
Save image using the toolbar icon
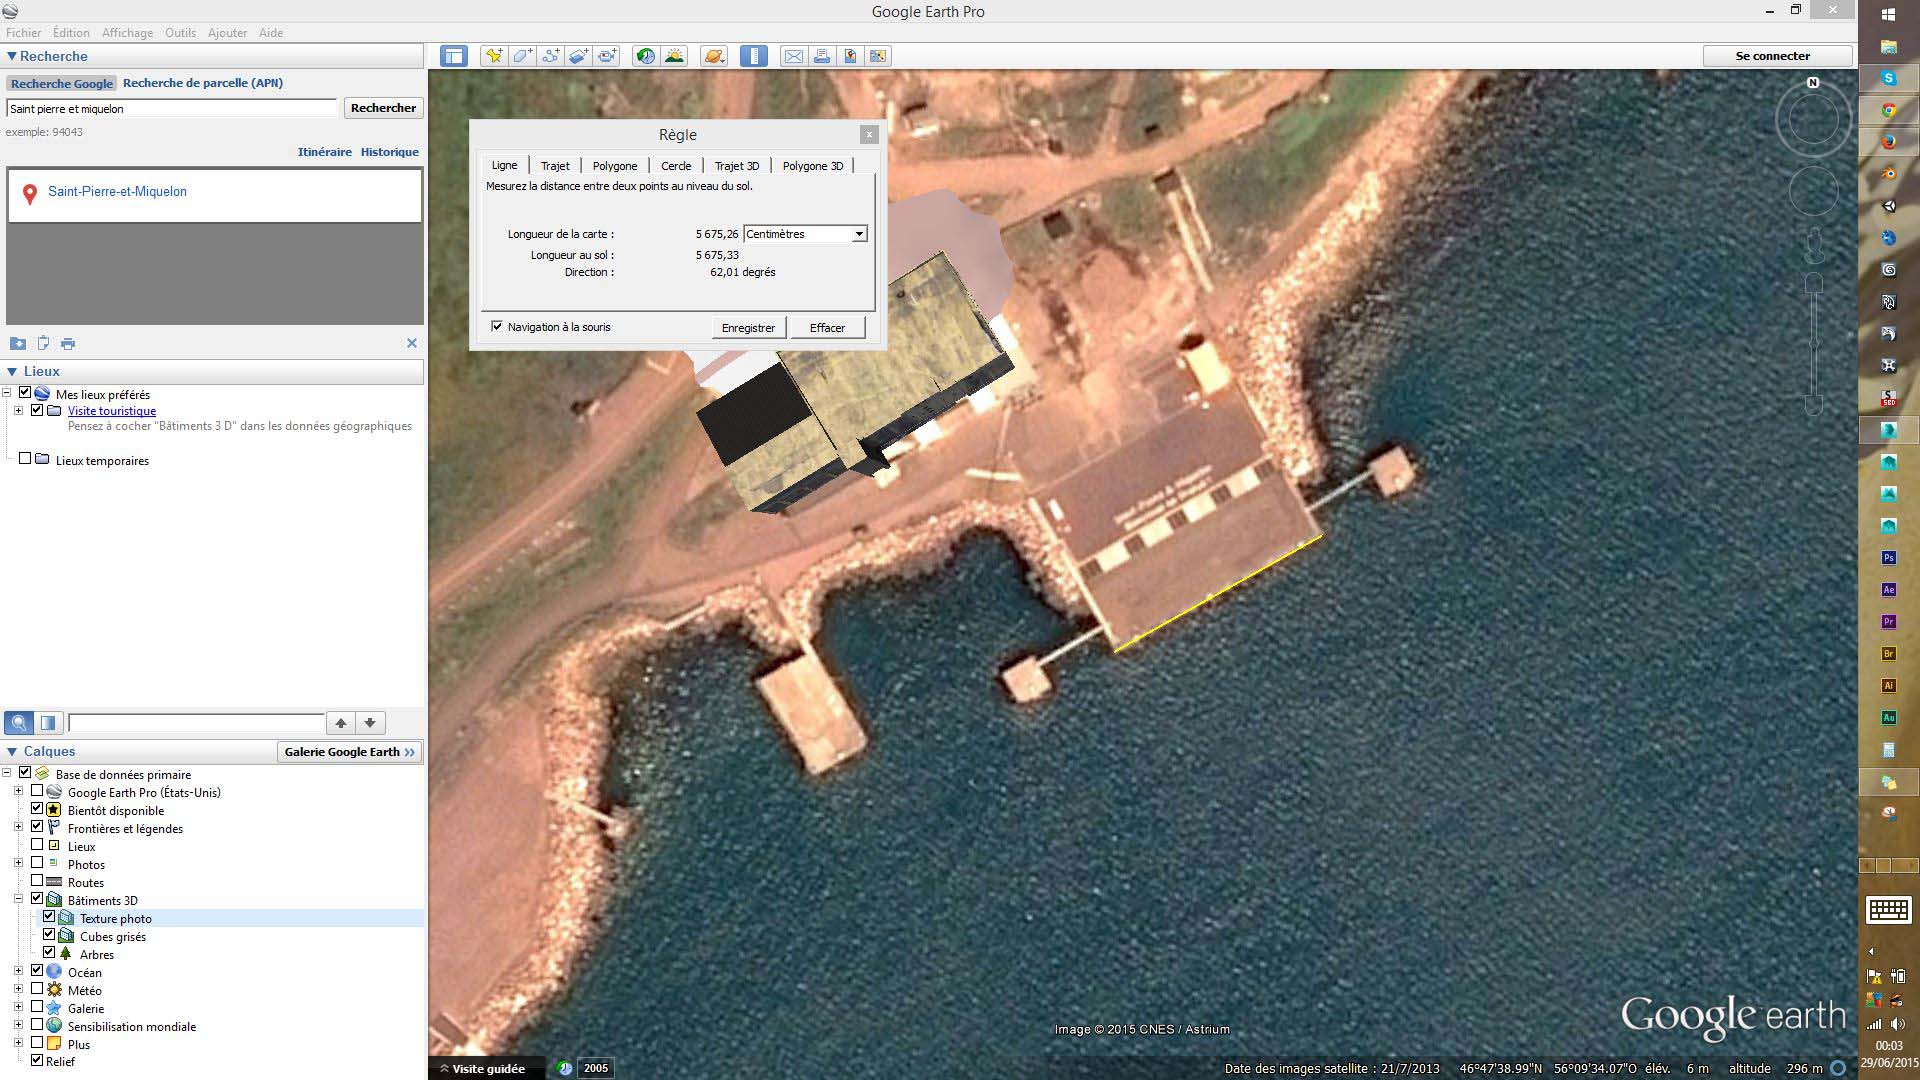tap(850, 56)
